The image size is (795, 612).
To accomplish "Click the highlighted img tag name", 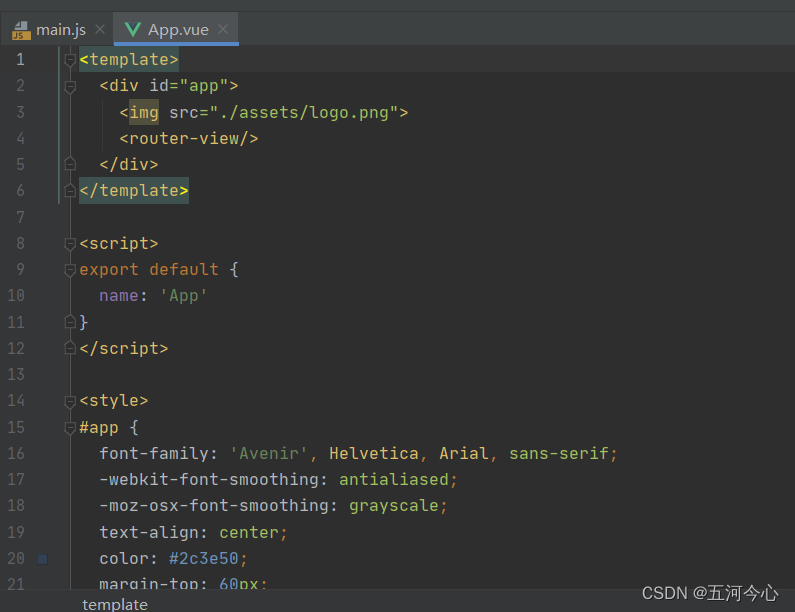I will tap(144, 112).
